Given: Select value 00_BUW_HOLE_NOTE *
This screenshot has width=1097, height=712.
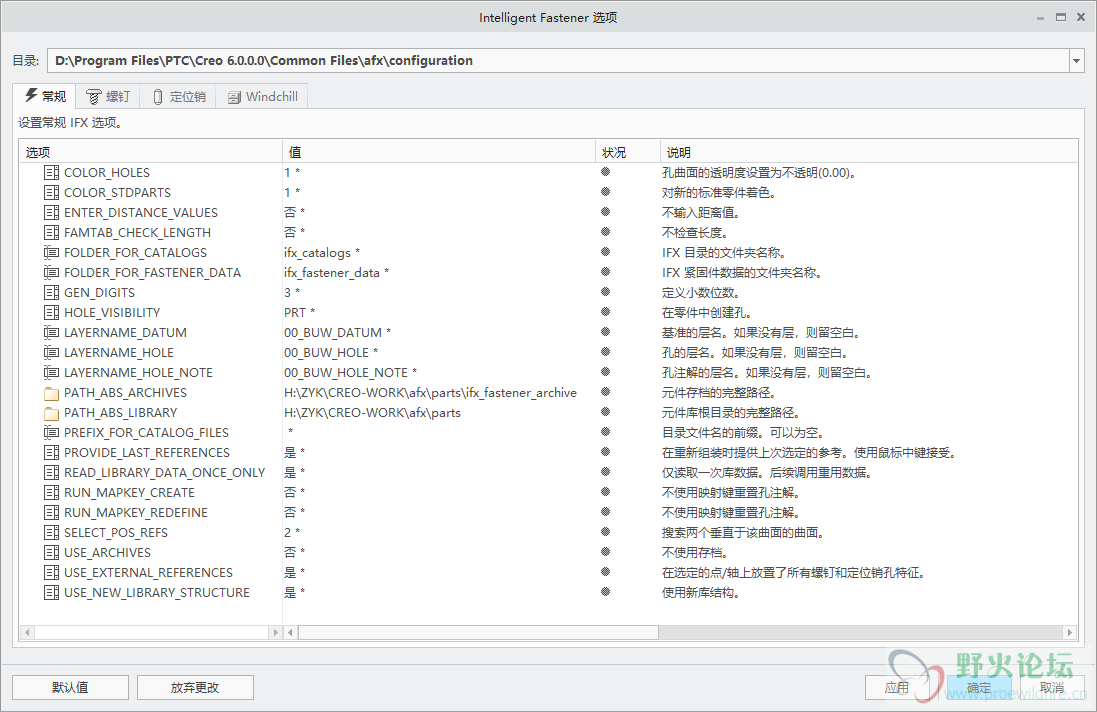Looking at the screenshot, I should [x=351, y=373].
